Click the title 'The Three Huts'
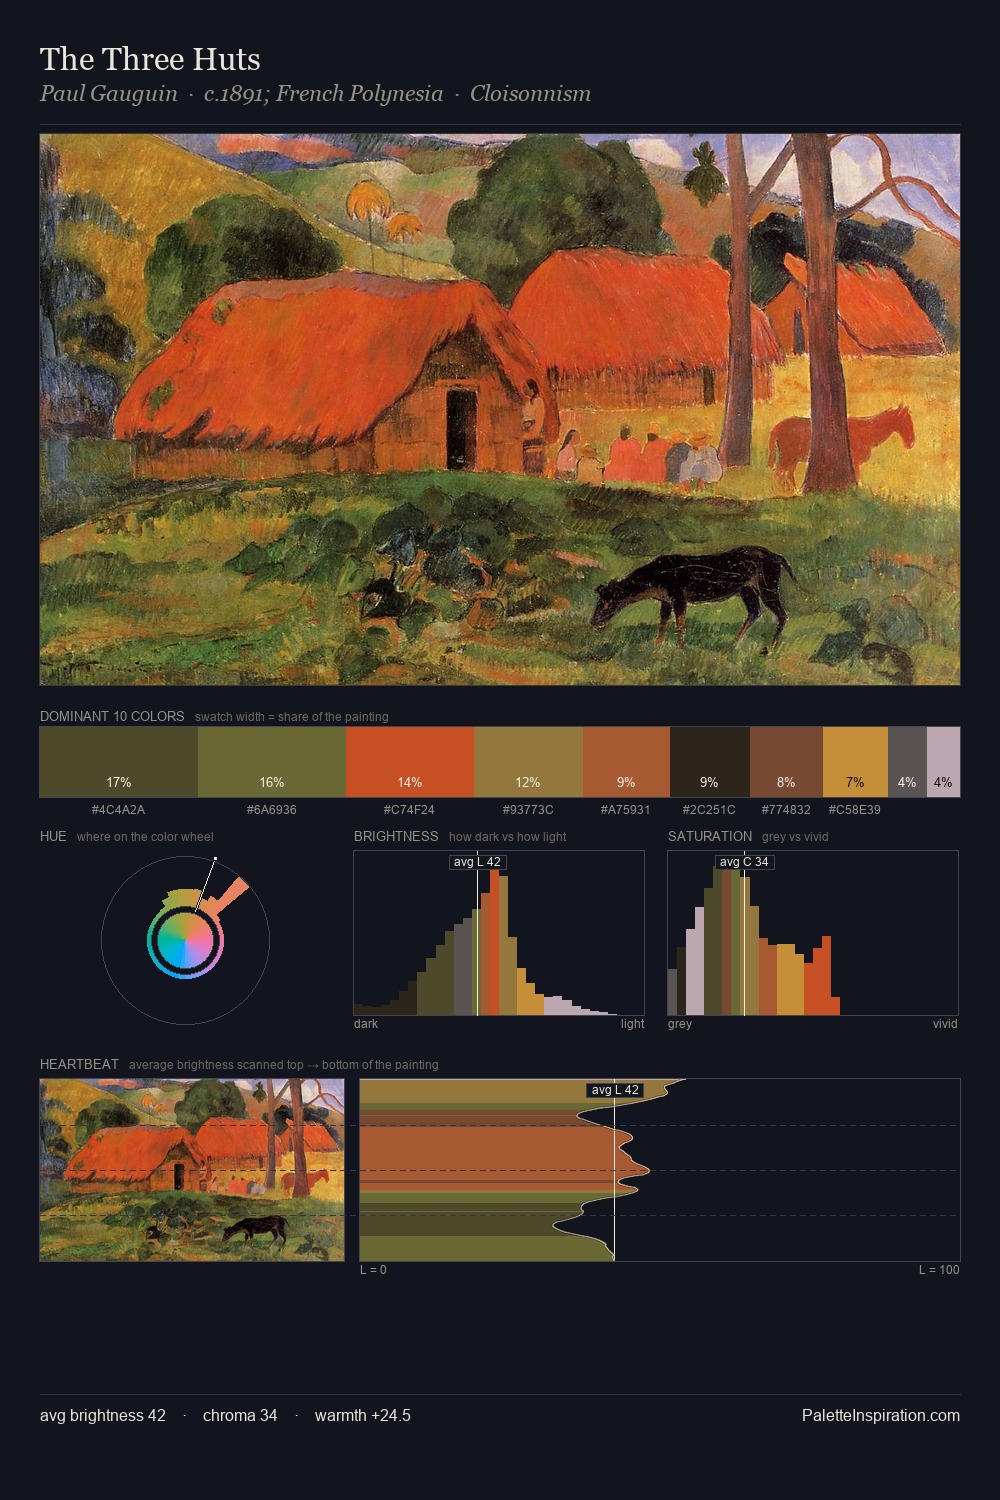The height and width of the screenshot is (1500, 1000). (150, 59)
